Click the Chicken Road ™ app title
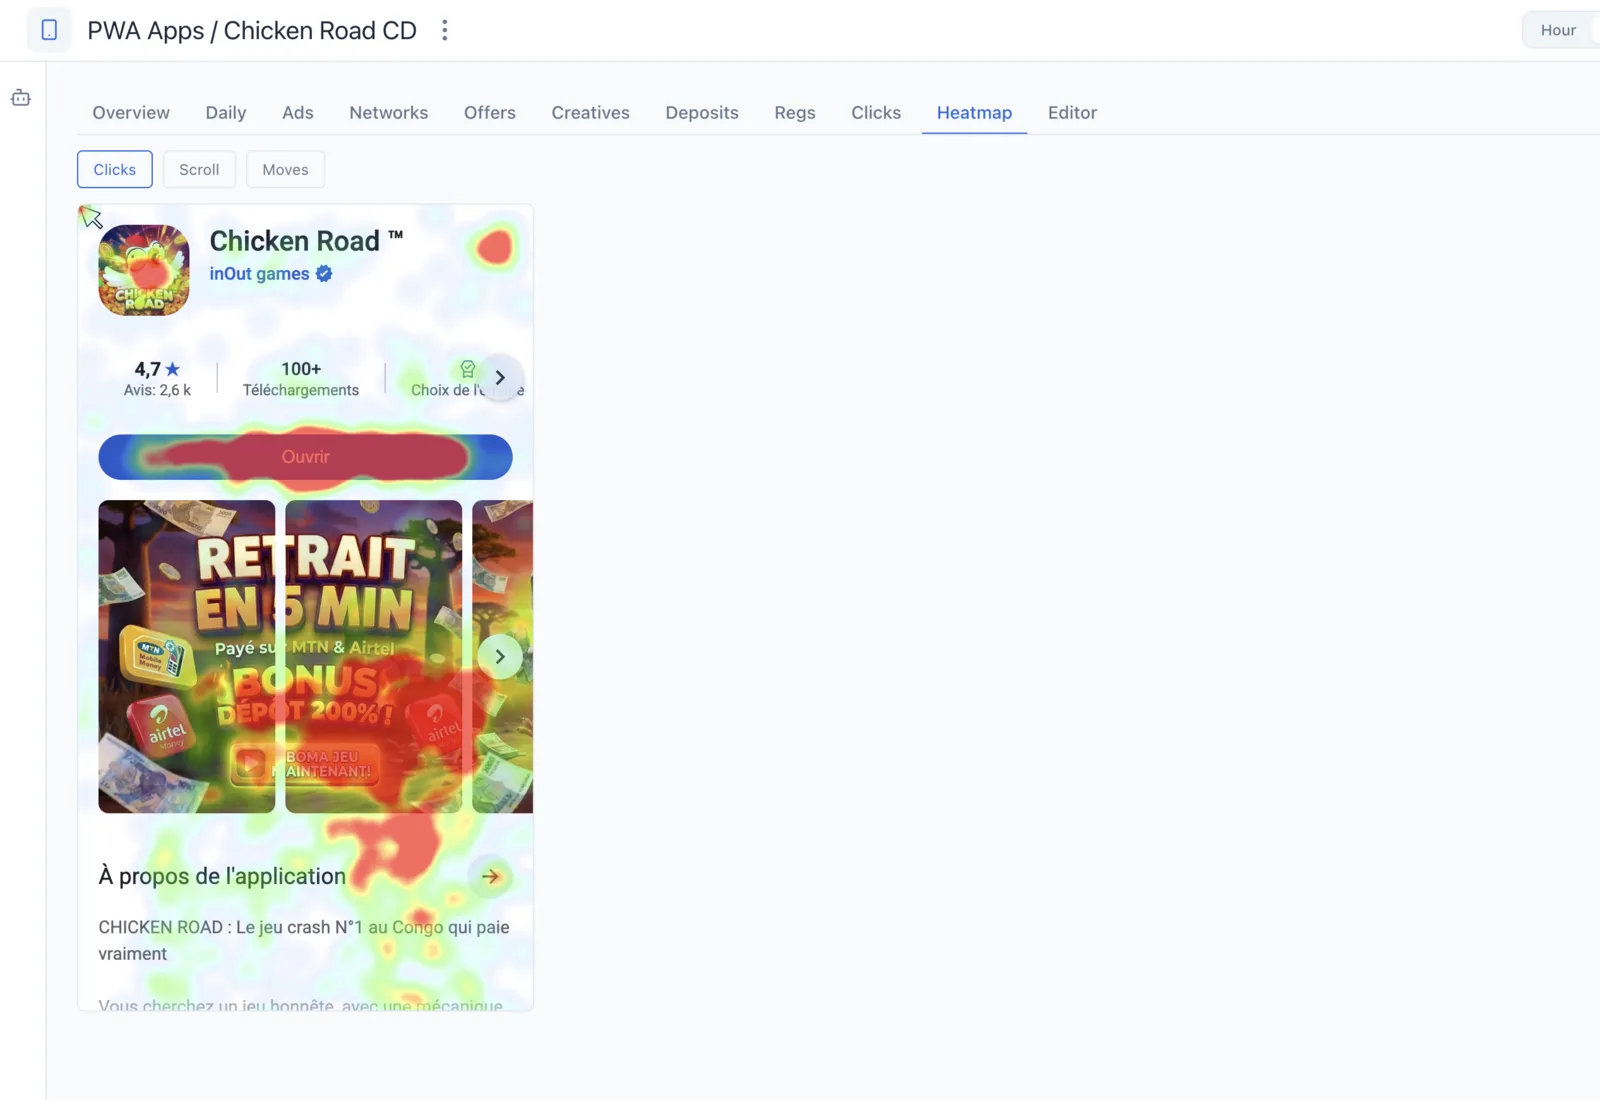Viewport: 1600px width, 1100px height. pos(306,240)
